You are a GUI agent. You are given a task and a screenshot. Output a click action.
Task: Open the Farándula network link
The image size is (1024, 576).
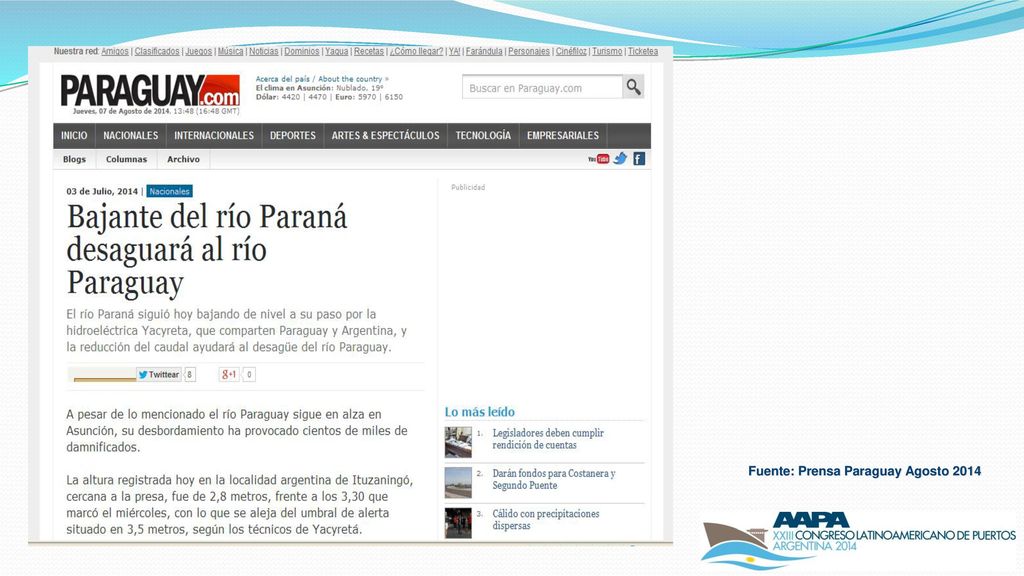point(485,51)
